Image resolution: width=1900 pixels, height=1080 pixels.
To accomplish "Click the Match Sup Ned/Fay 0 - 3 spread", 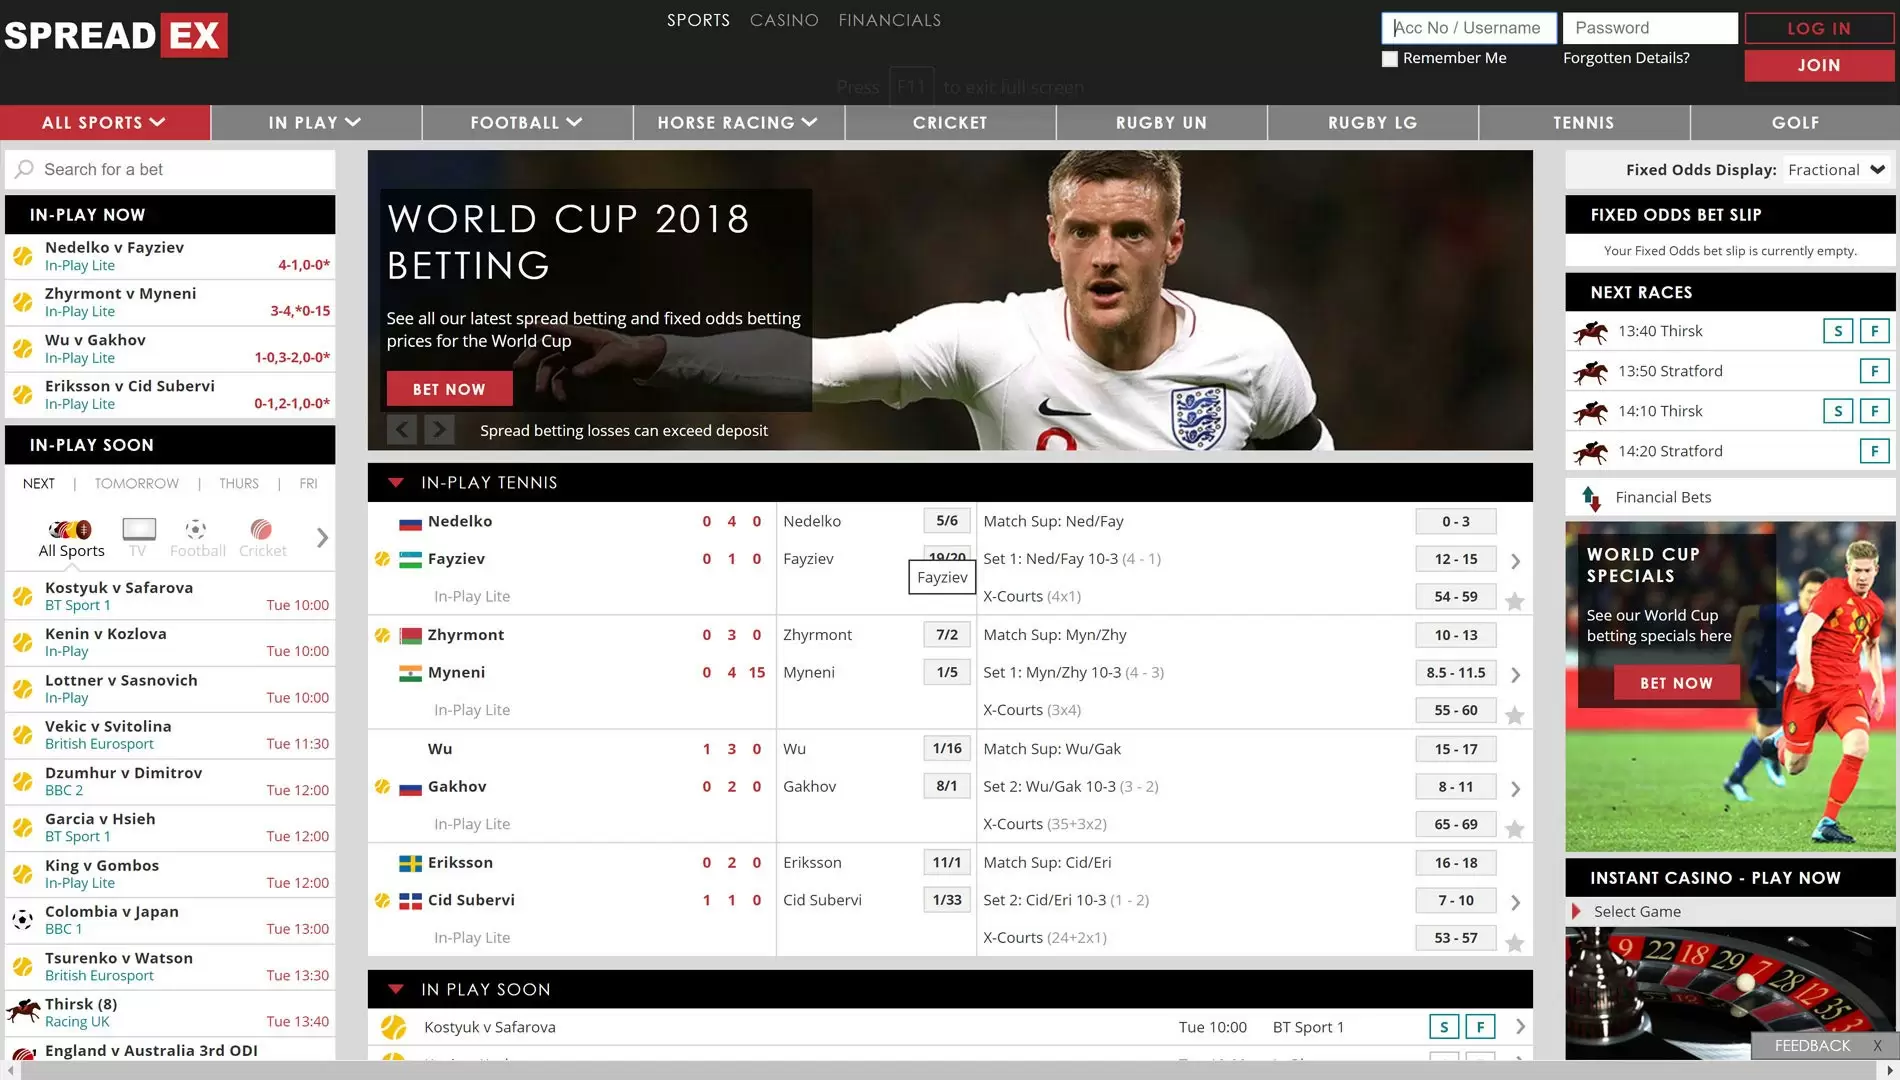I will [x=1456, y=522].
